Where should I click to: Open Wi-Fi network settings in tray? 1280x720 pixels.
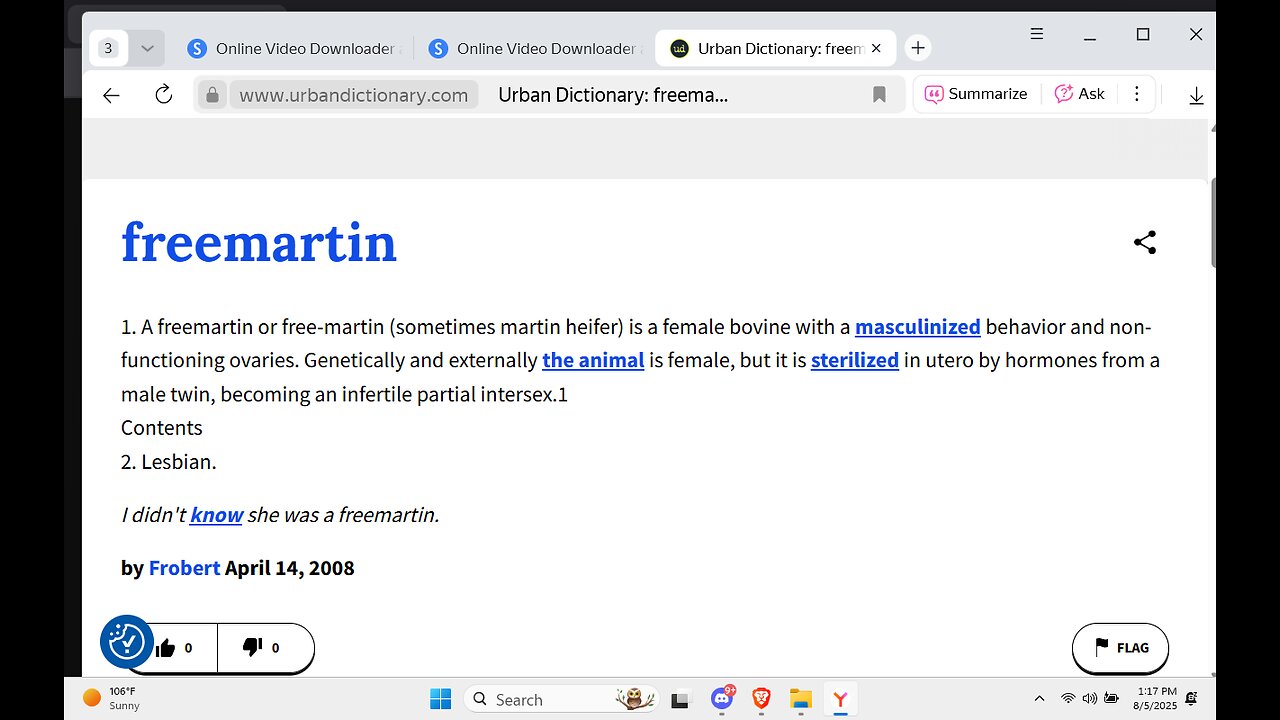(x=1068, y=699)
